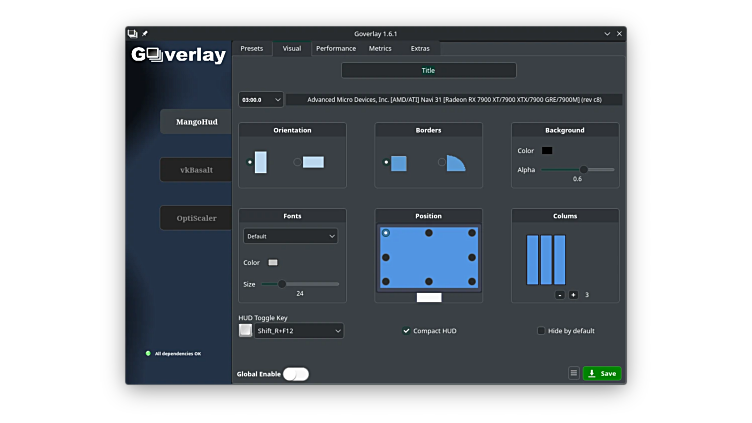
Task: Decrease column count with minus button
Action: pos(560,295)
